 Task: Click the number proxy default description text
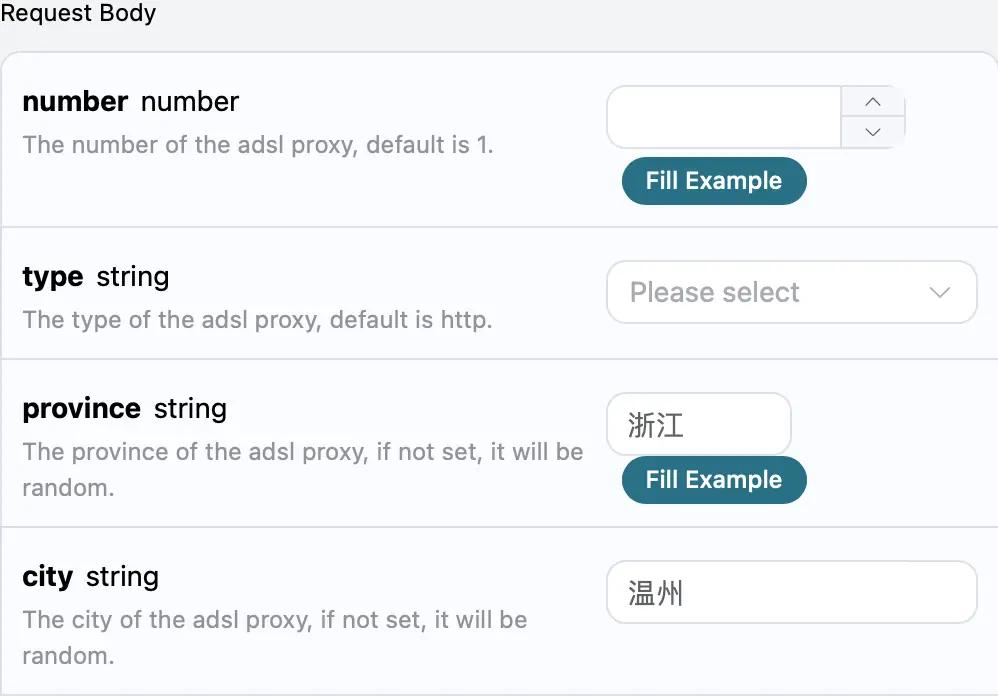(x=258, y=145)
